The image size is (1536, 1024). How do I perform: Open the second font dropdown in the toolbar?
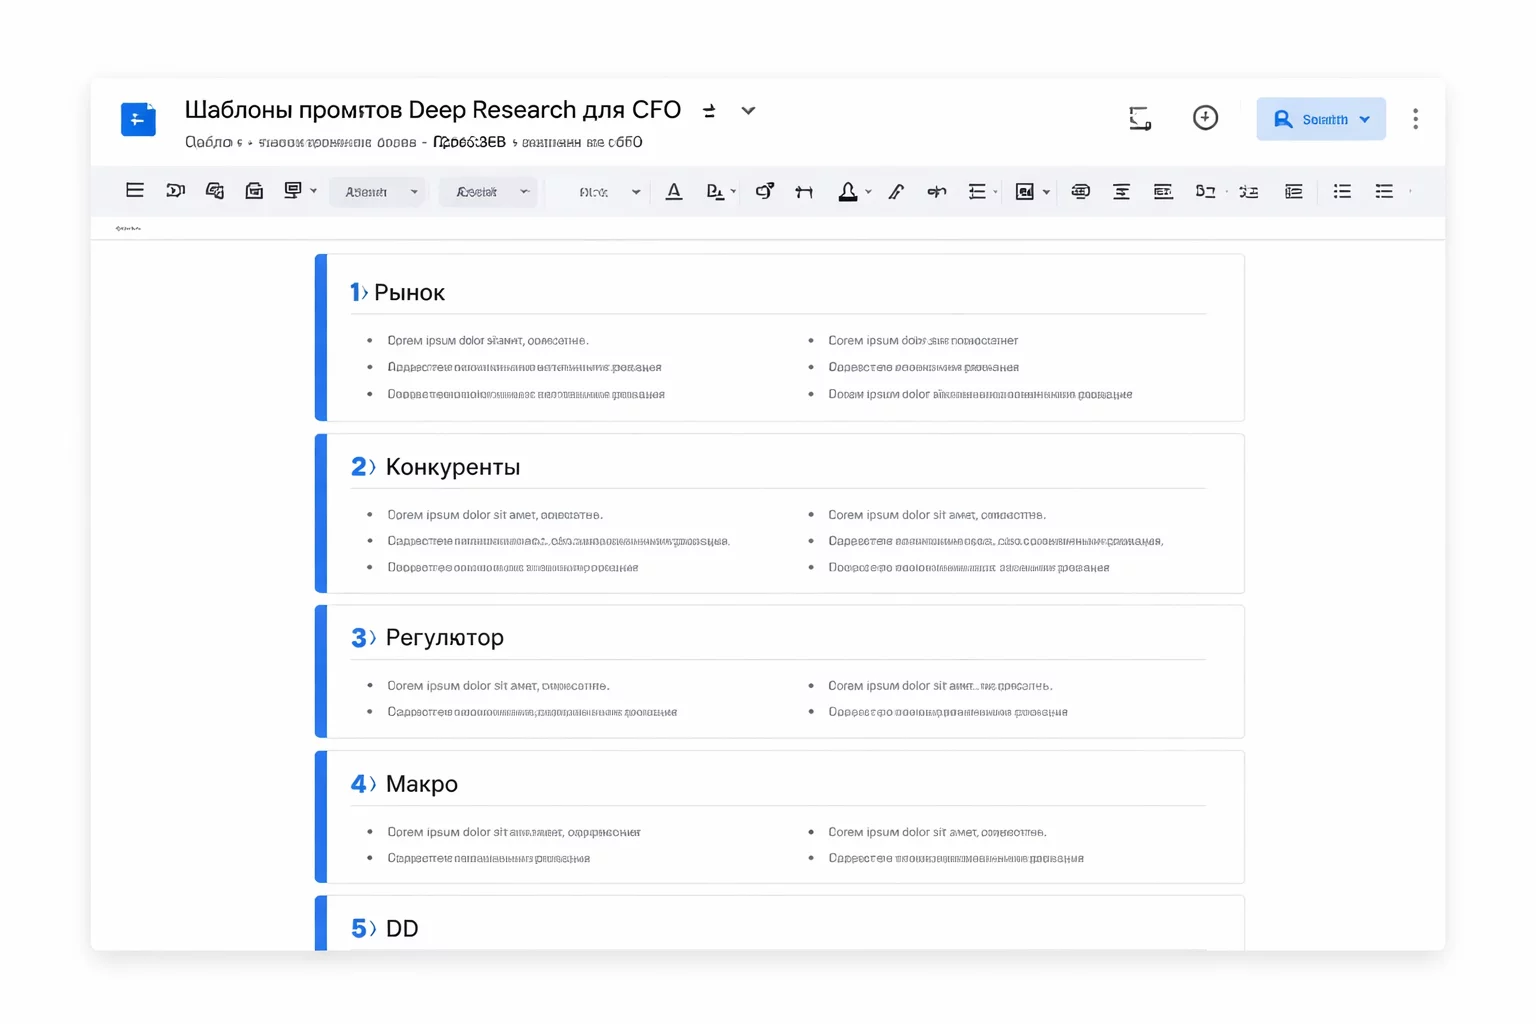[489, 192]
